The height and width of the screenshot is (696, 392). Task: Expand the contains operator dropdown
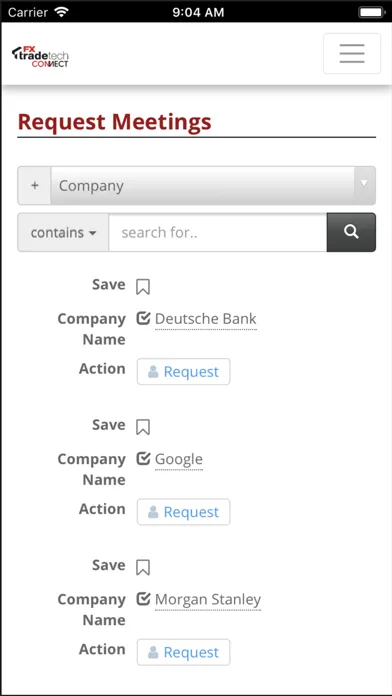coord(63,232)
